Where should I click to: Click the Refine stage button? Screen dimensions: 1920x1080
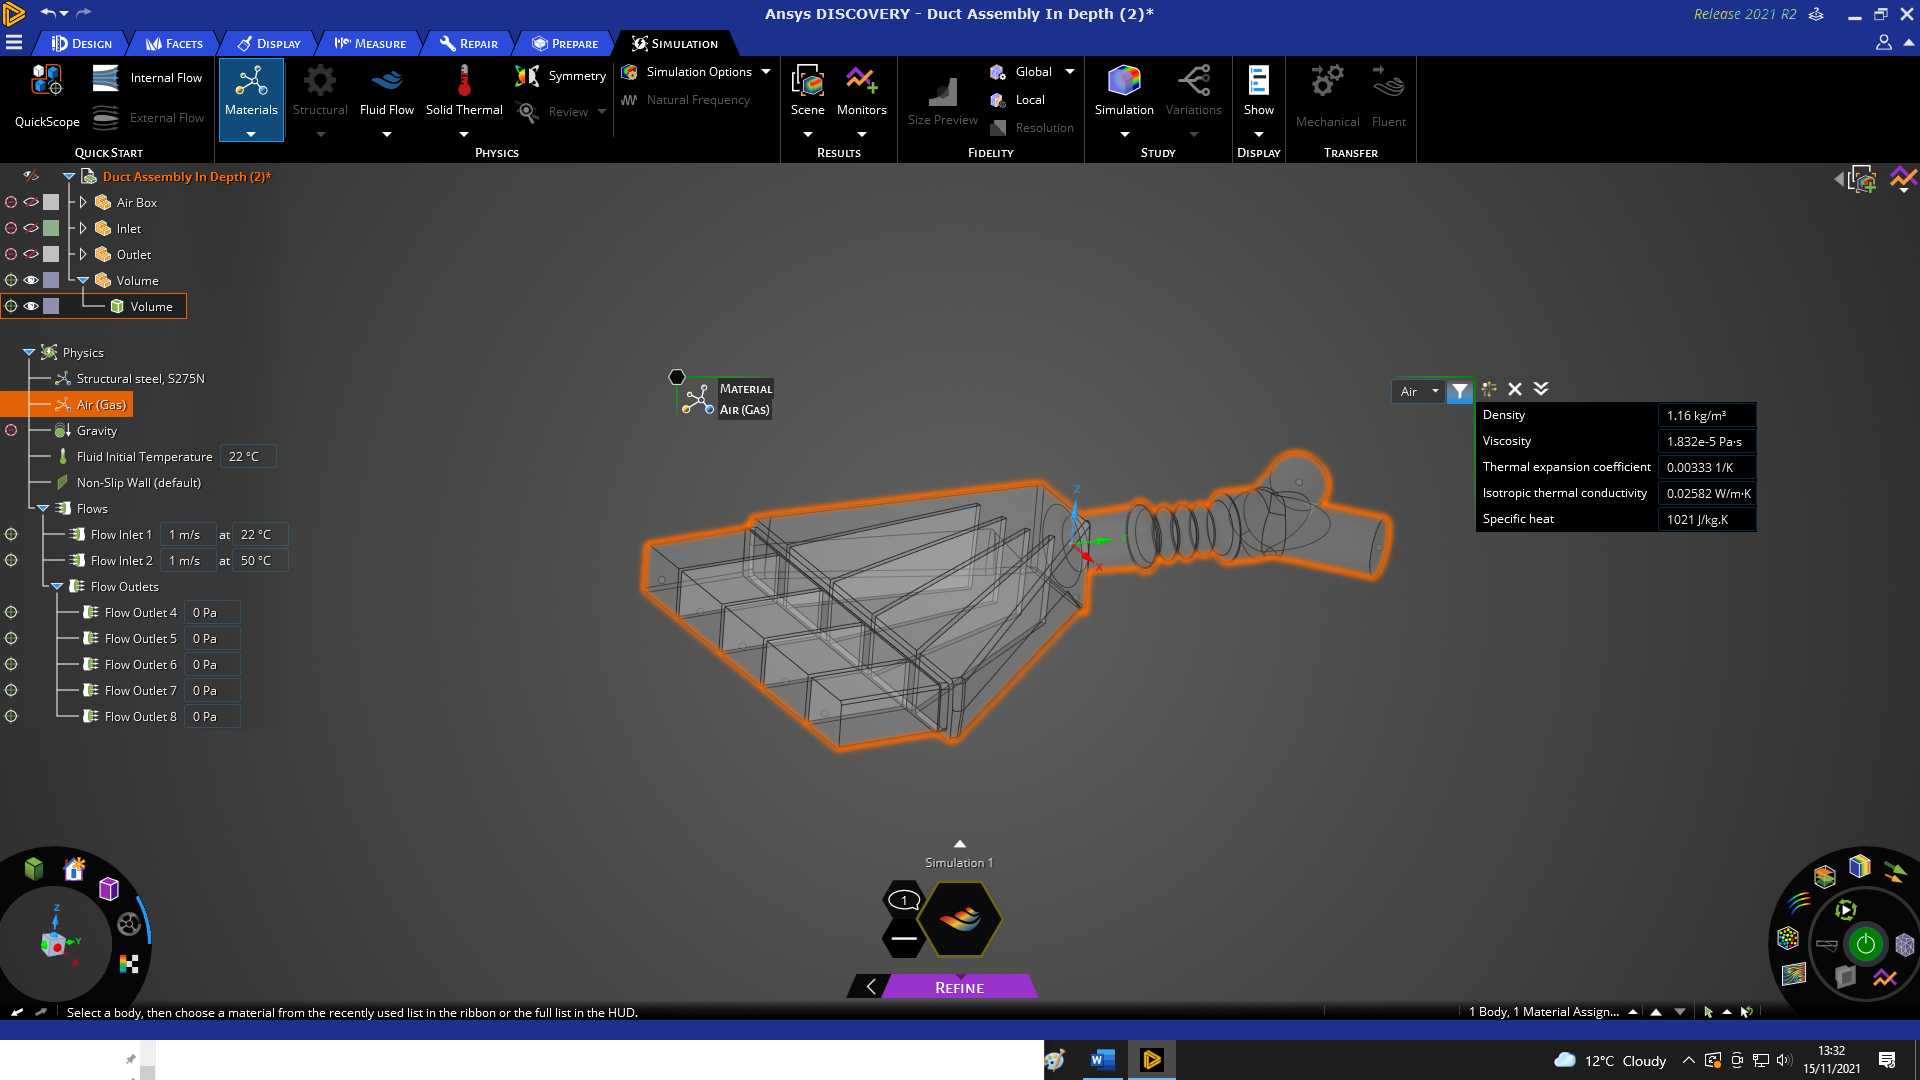point(960,987)
